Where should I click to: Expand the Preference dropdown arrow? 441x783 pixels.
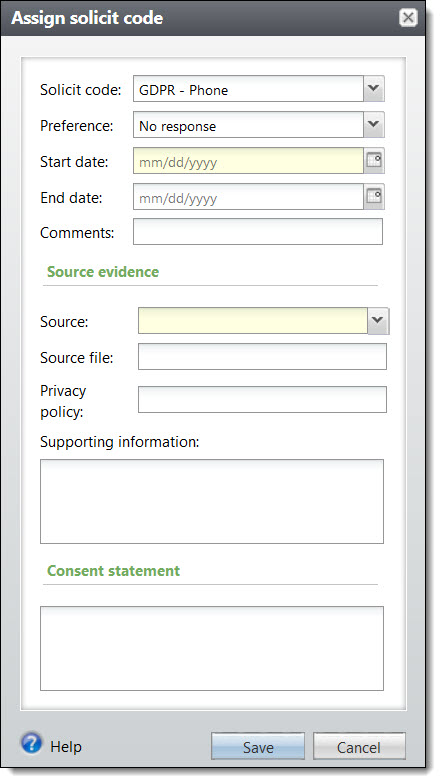point(374,125)
